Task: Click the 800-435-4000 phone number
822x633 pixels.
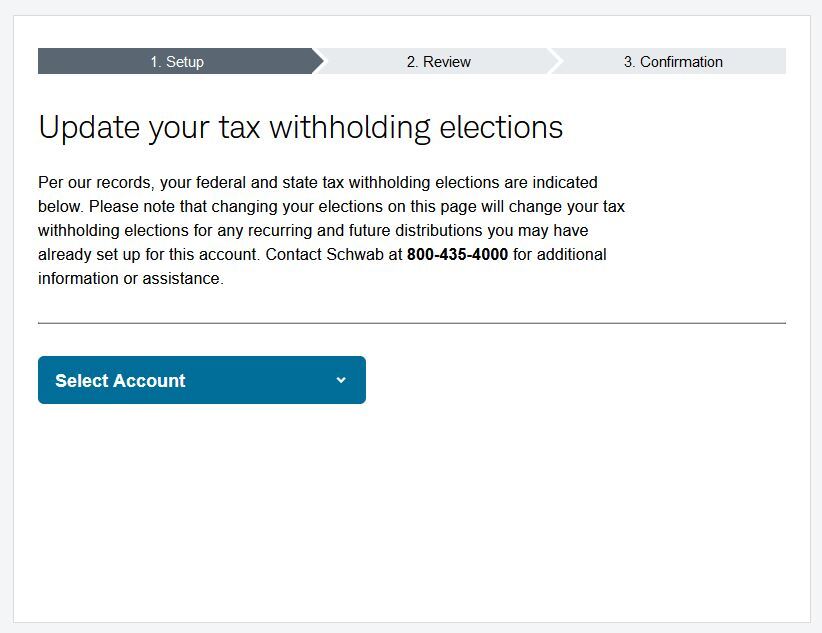Action: [457, 255]
